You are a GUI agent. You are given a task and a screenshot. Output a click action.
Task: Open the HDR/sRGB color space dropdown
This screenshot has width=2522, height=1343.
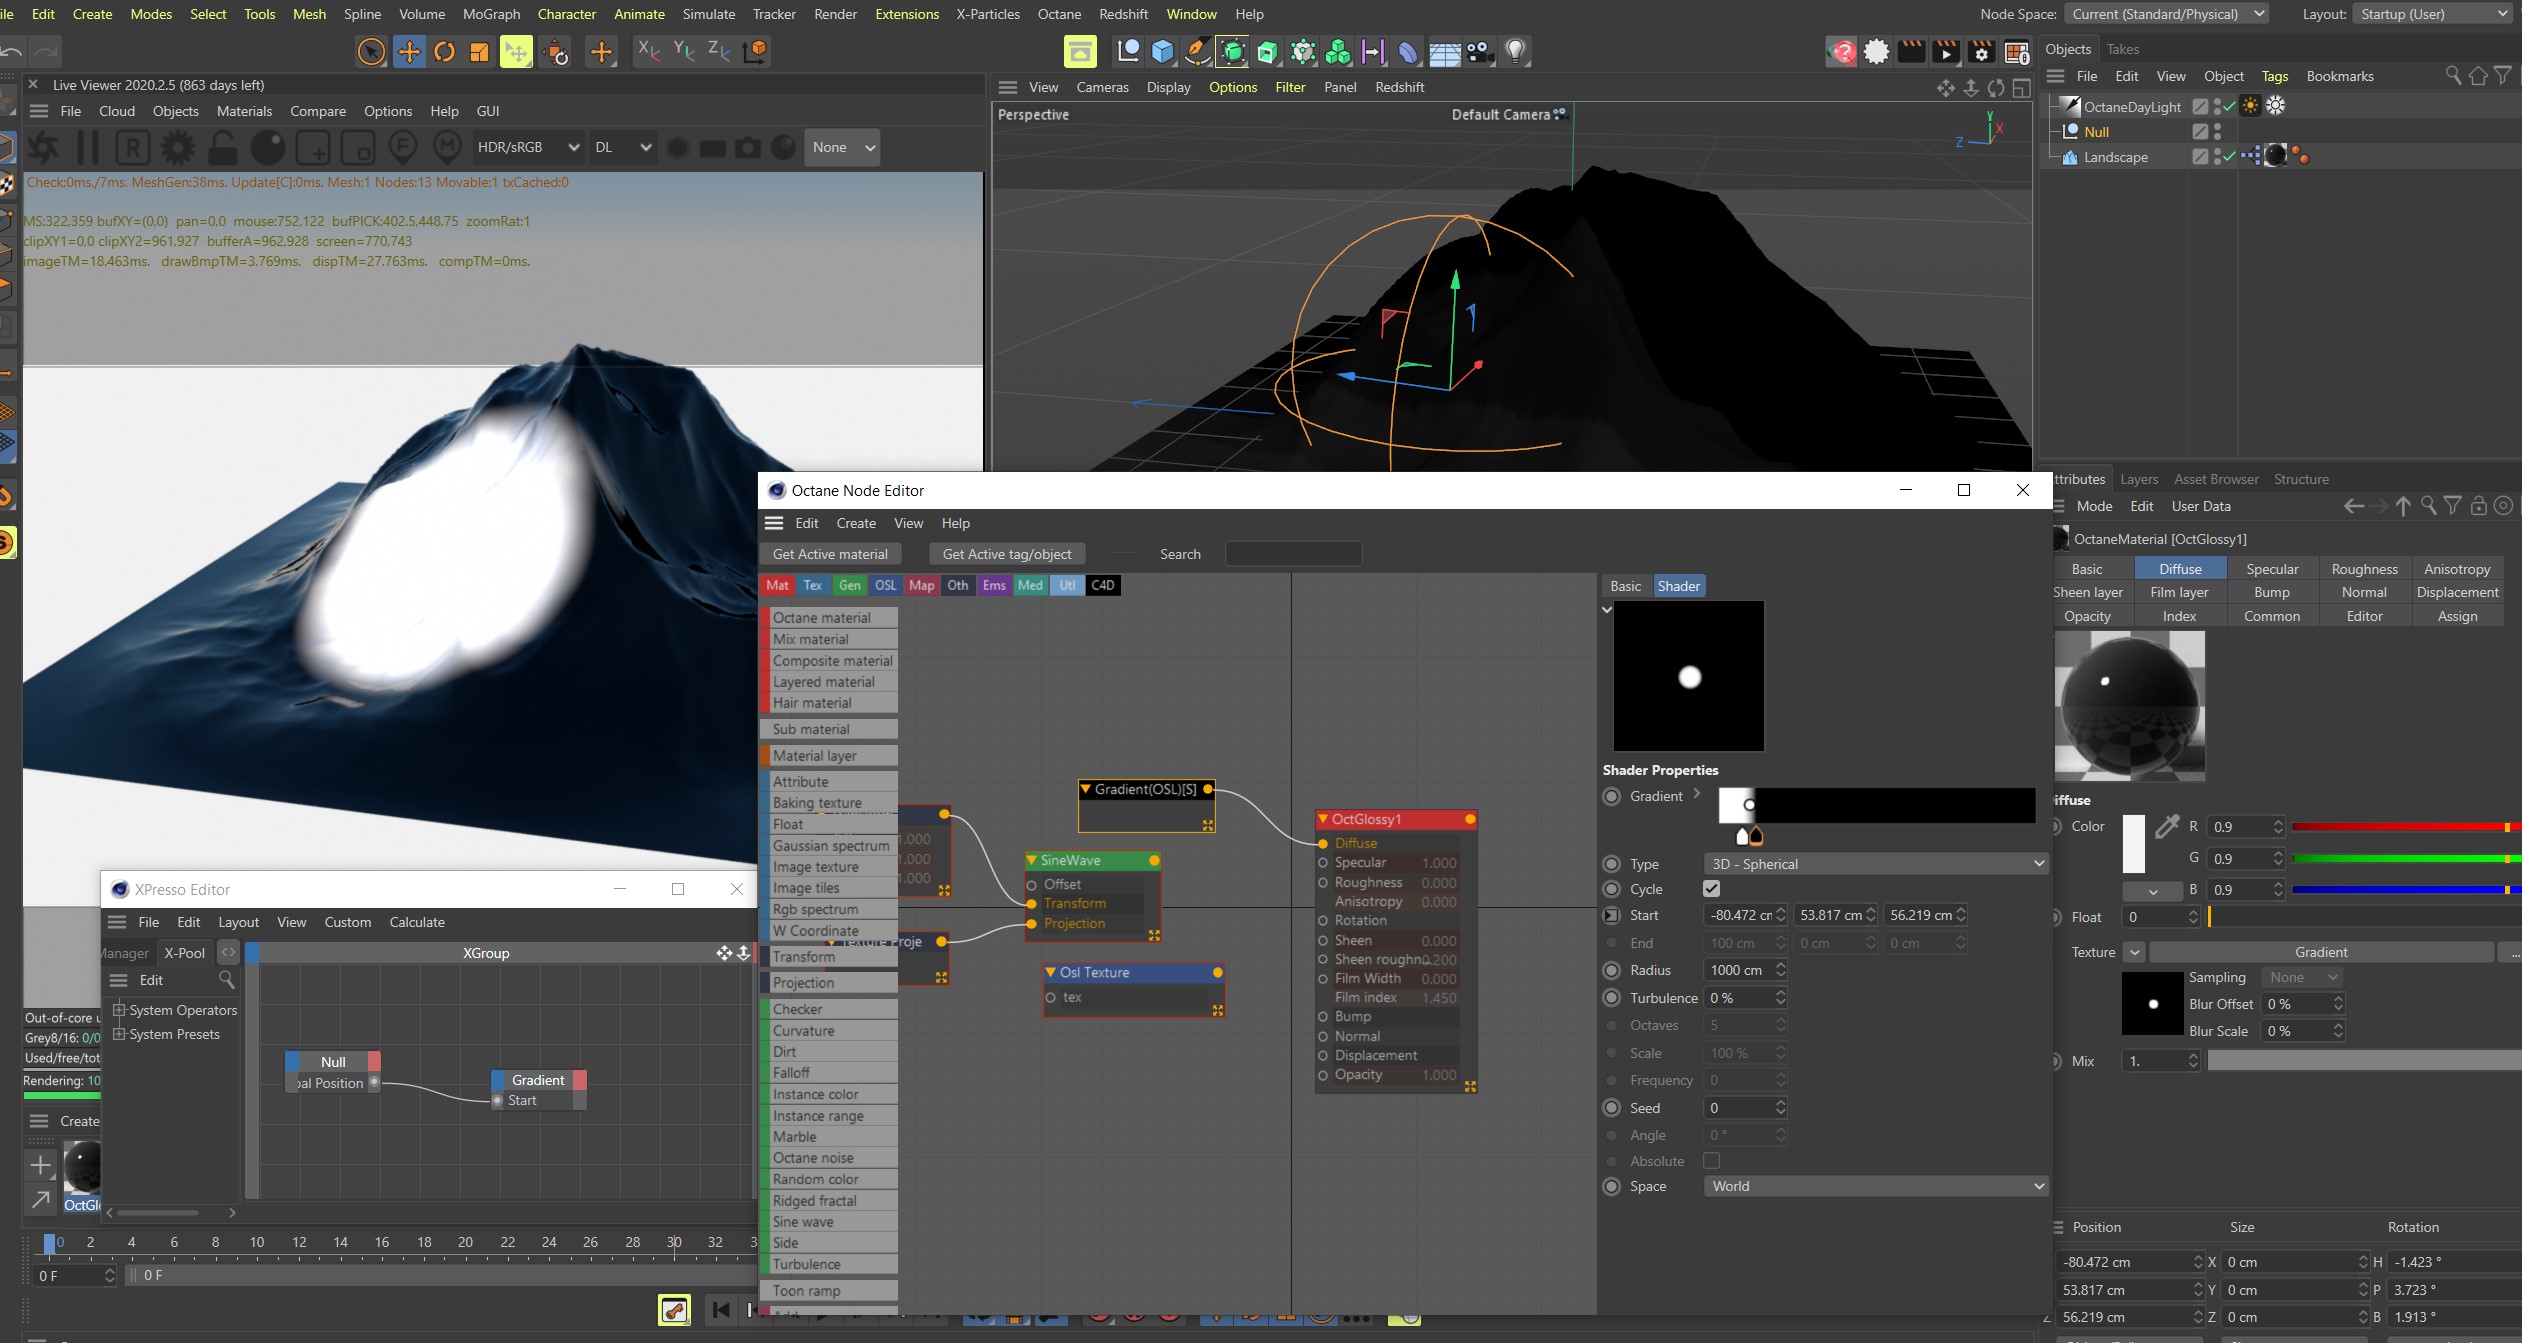coord(528,147)
